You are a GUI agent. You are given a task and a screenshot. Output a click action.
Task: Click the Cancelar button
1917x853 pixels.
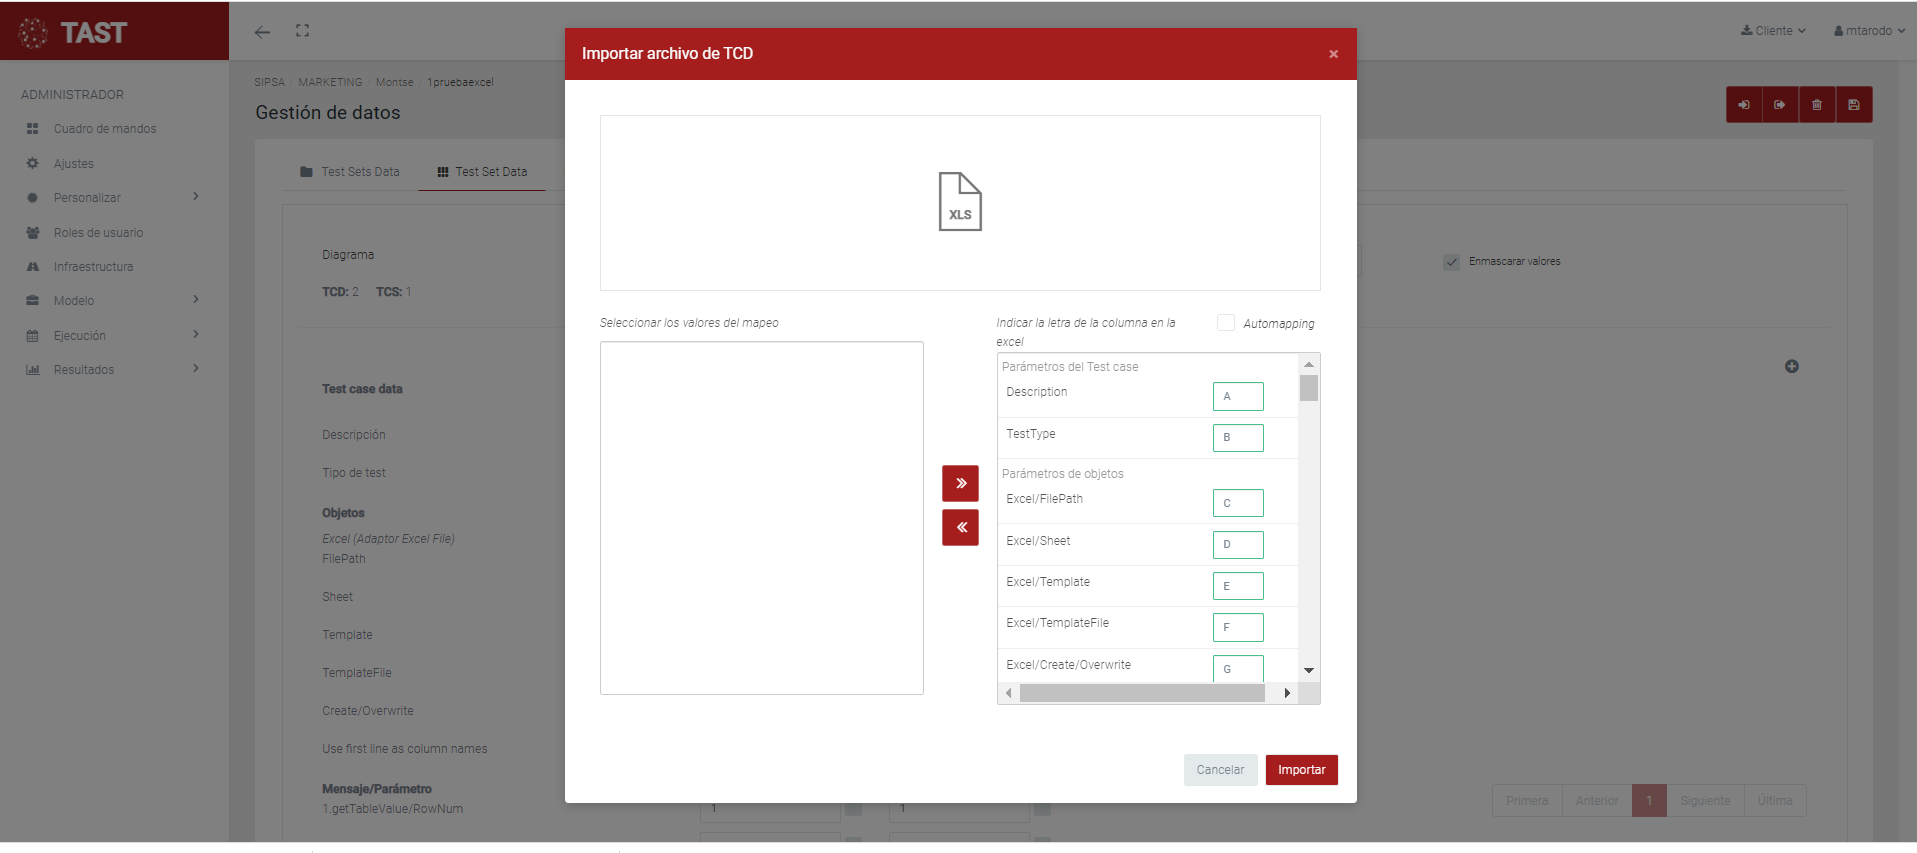coord(1219,770)
